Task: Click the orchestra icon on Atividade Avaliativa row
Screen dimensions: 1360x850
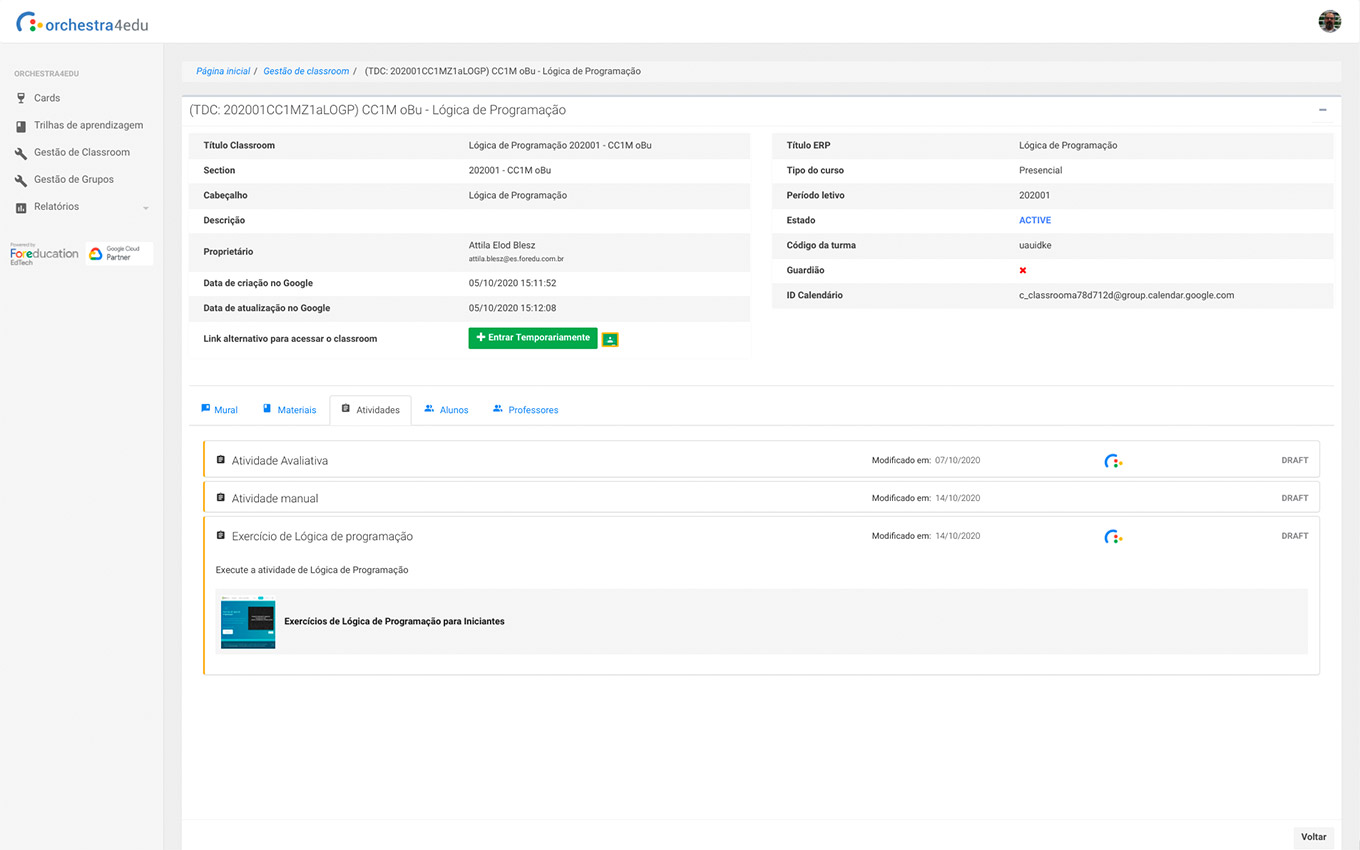Action: (1113, 461)
